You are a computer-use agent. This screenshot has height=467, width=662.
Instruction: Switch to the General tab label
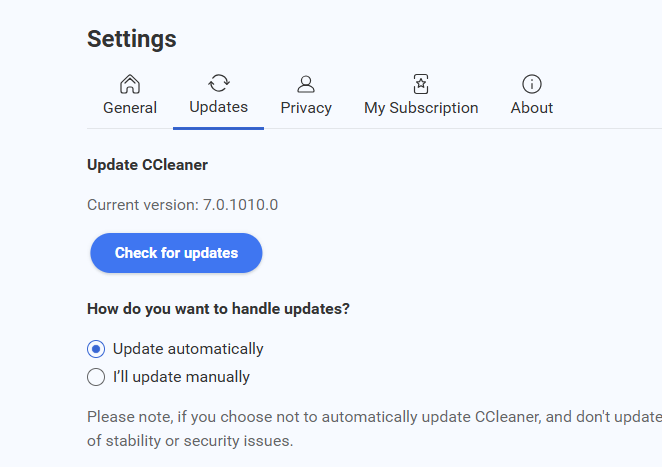coord(130,108)
